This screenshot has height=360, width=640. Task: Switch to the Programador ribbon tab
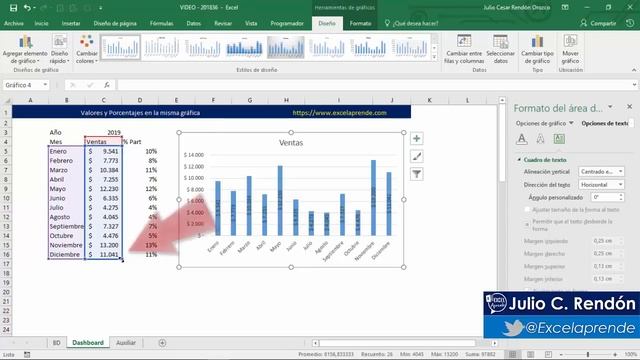[x=287, y=23]
